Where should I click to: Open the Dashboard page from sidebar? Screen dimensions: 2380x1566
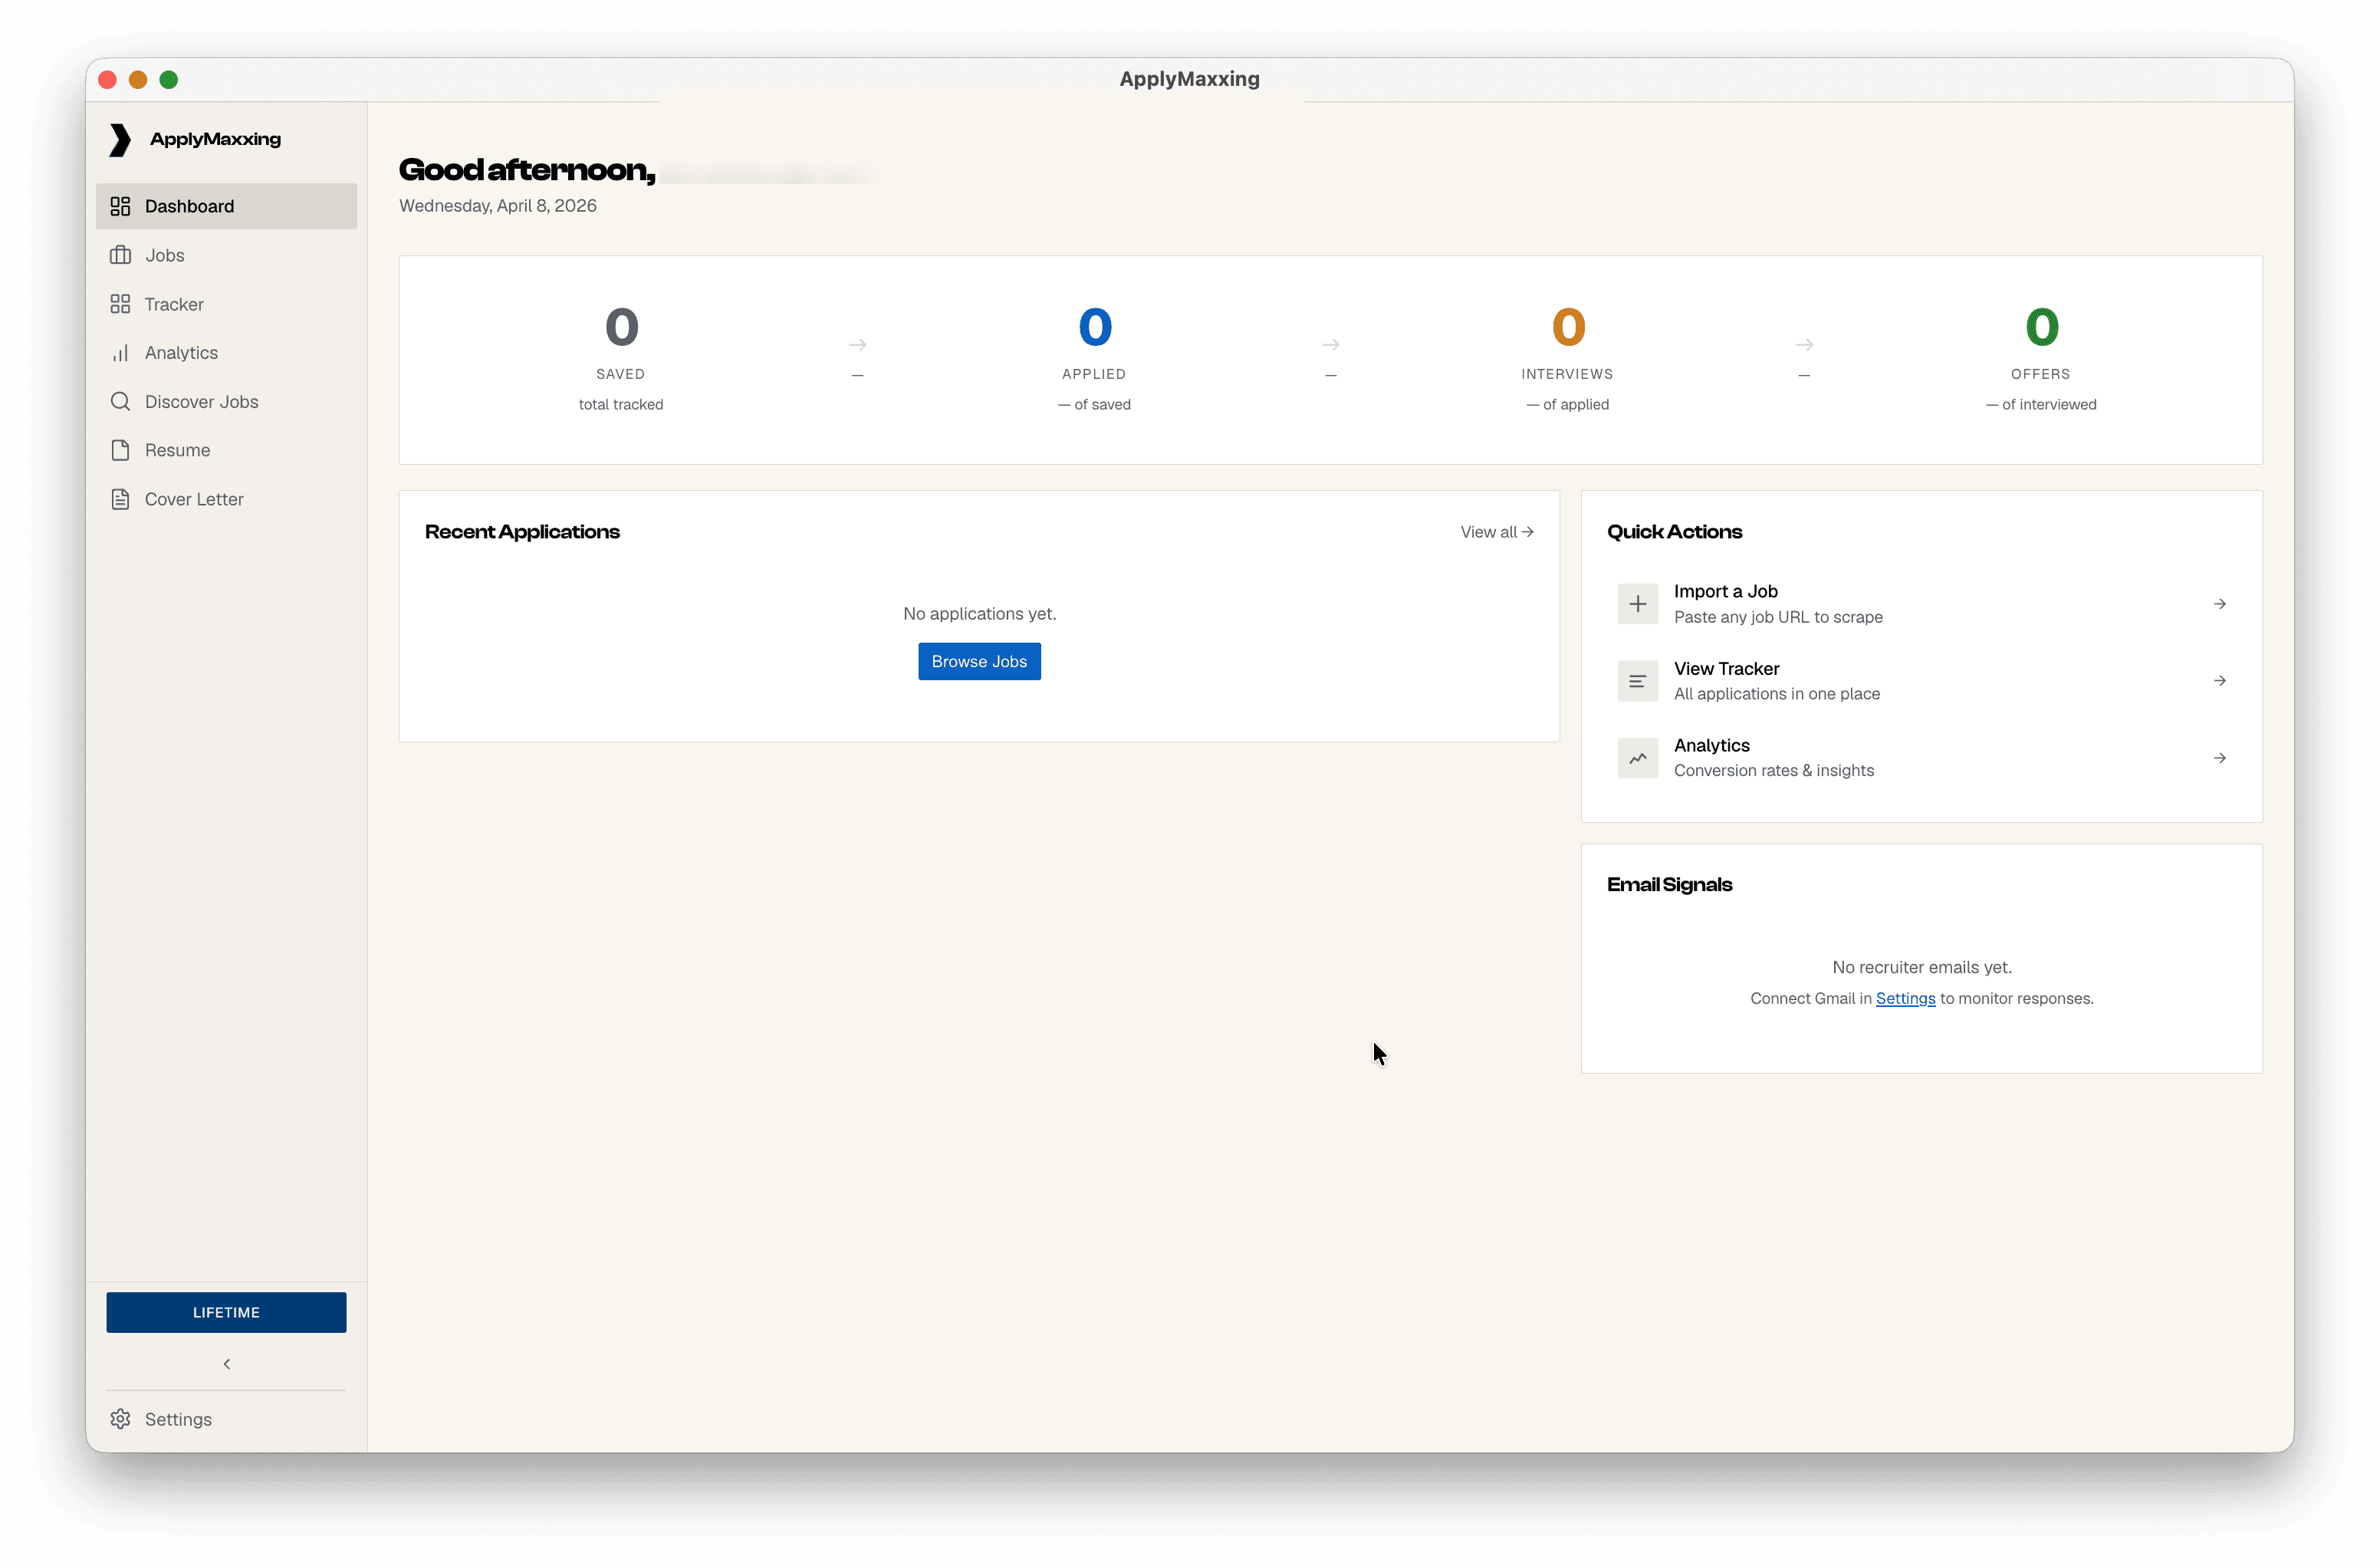point(226,206)
